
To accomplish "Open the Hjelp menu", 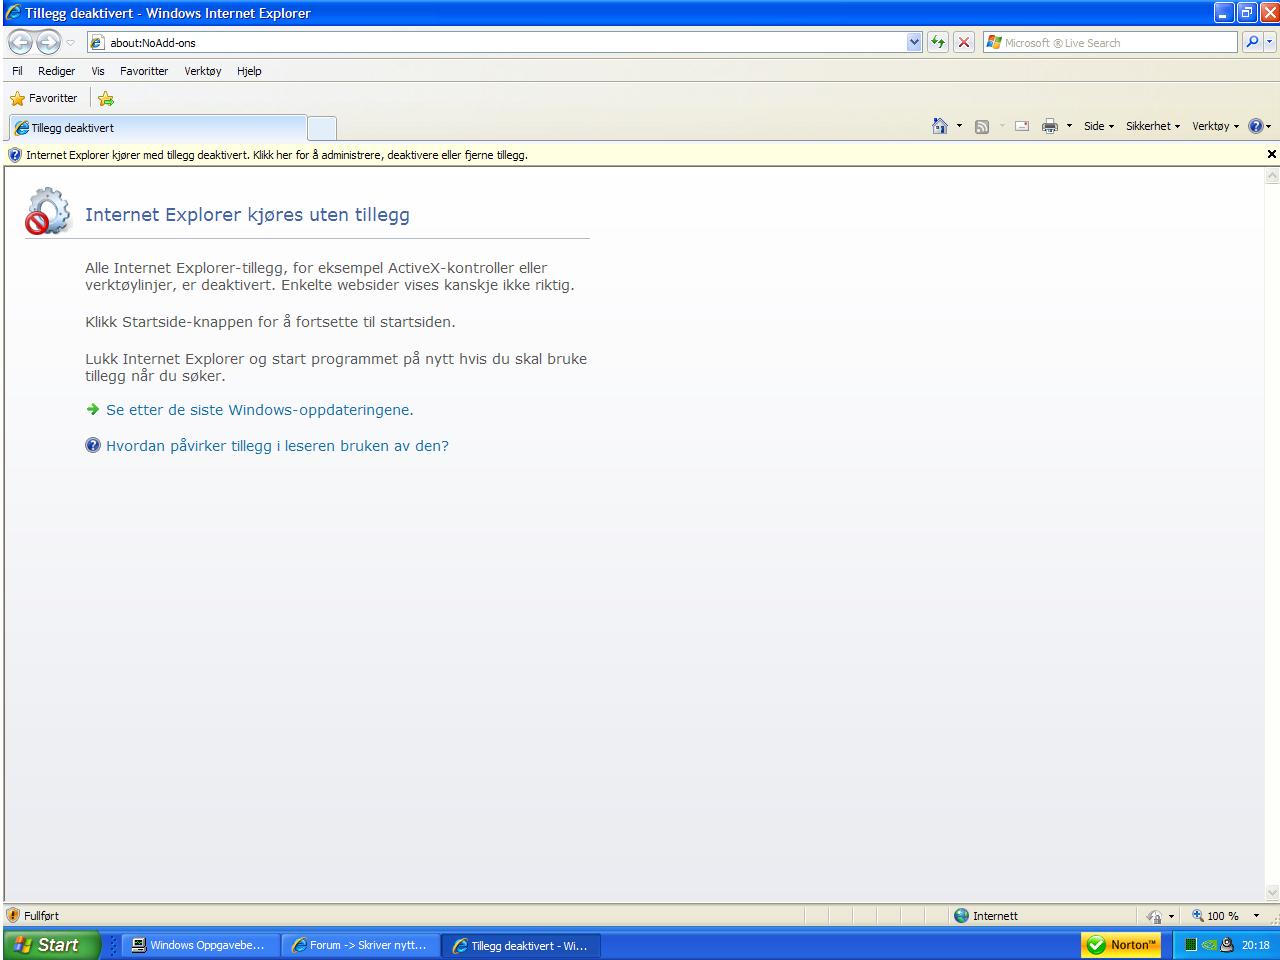I will click(249, 71).
